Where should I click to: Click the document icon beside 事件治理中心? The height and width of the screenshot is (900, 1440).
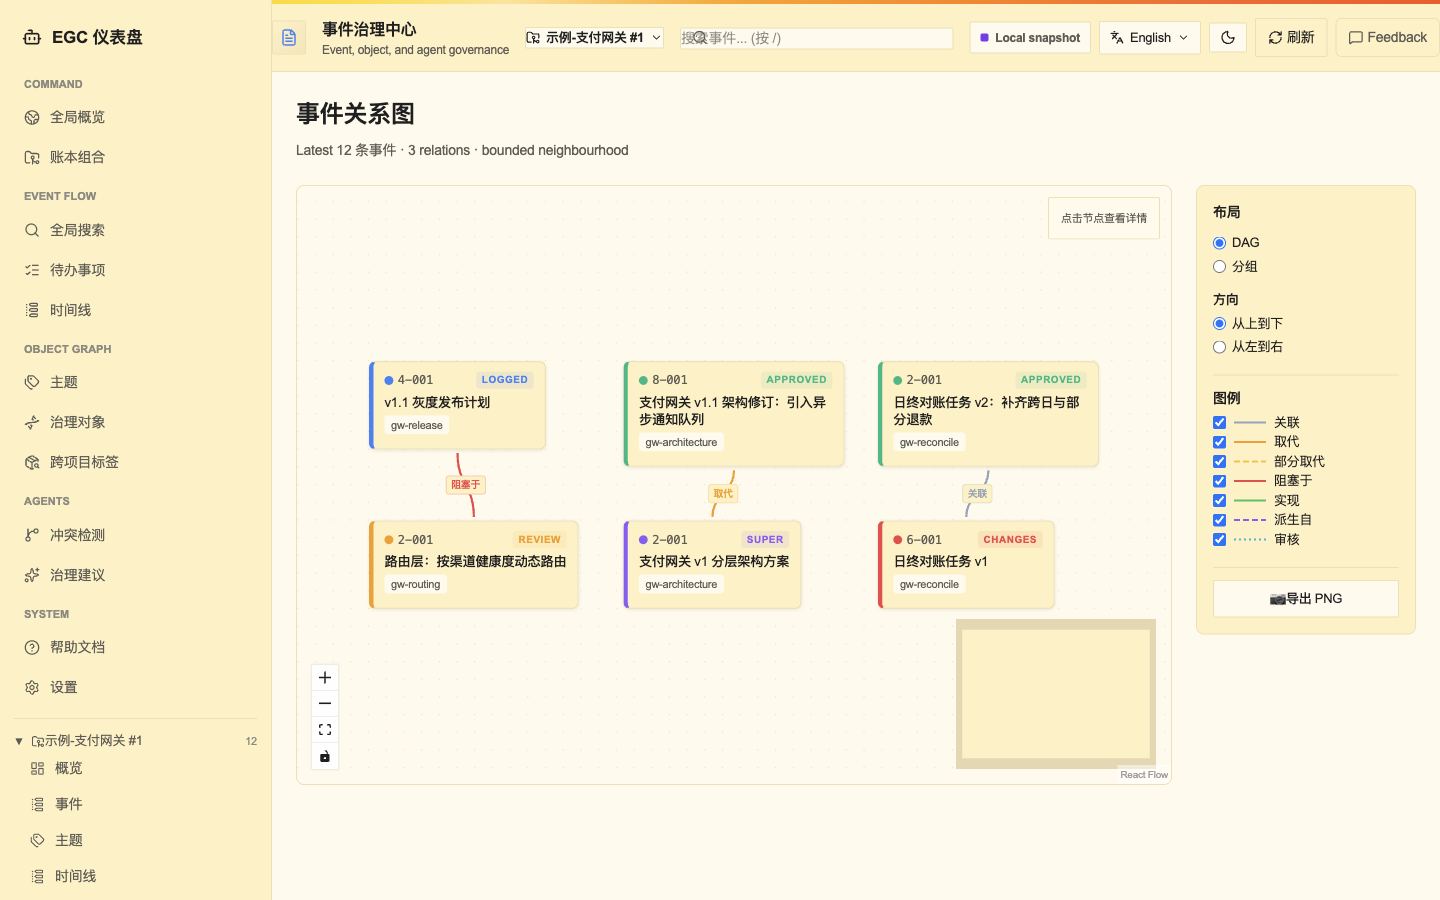(289, 38)
